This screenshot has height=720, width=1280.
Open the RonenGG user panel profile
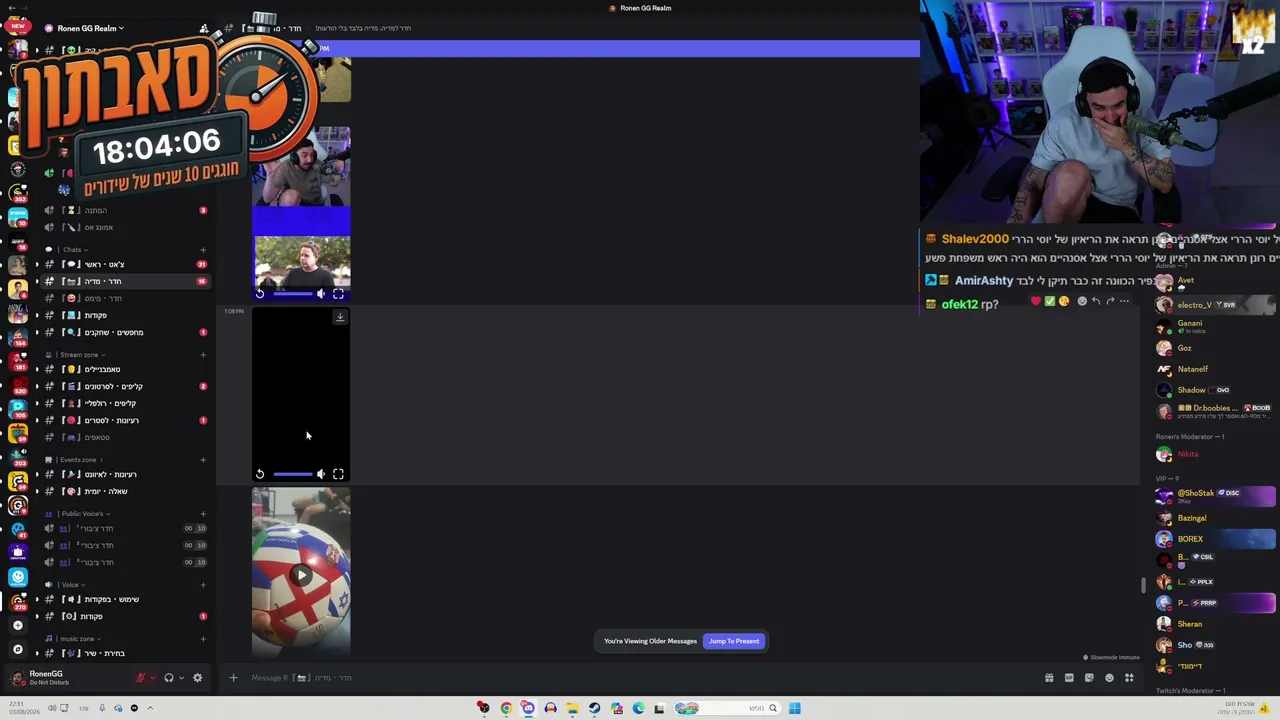click(68, 678)
